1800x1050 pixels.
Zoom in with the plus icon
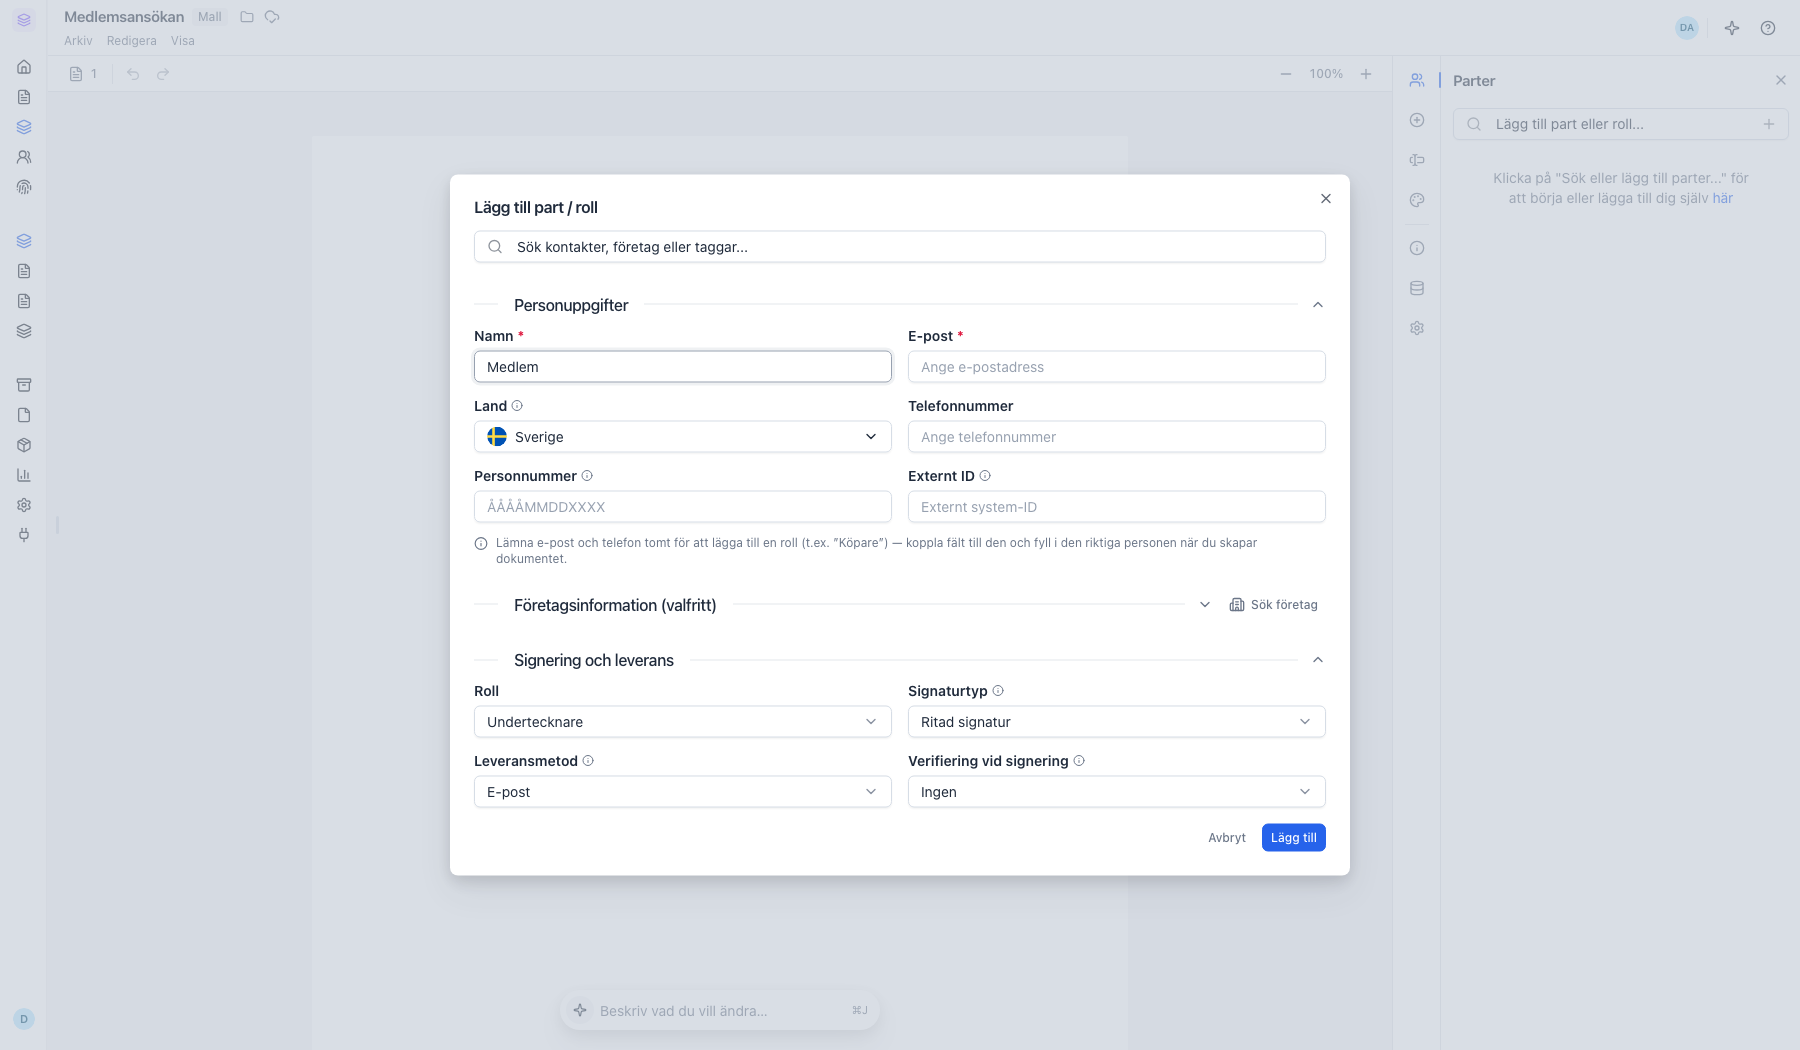coord(1366,74)
